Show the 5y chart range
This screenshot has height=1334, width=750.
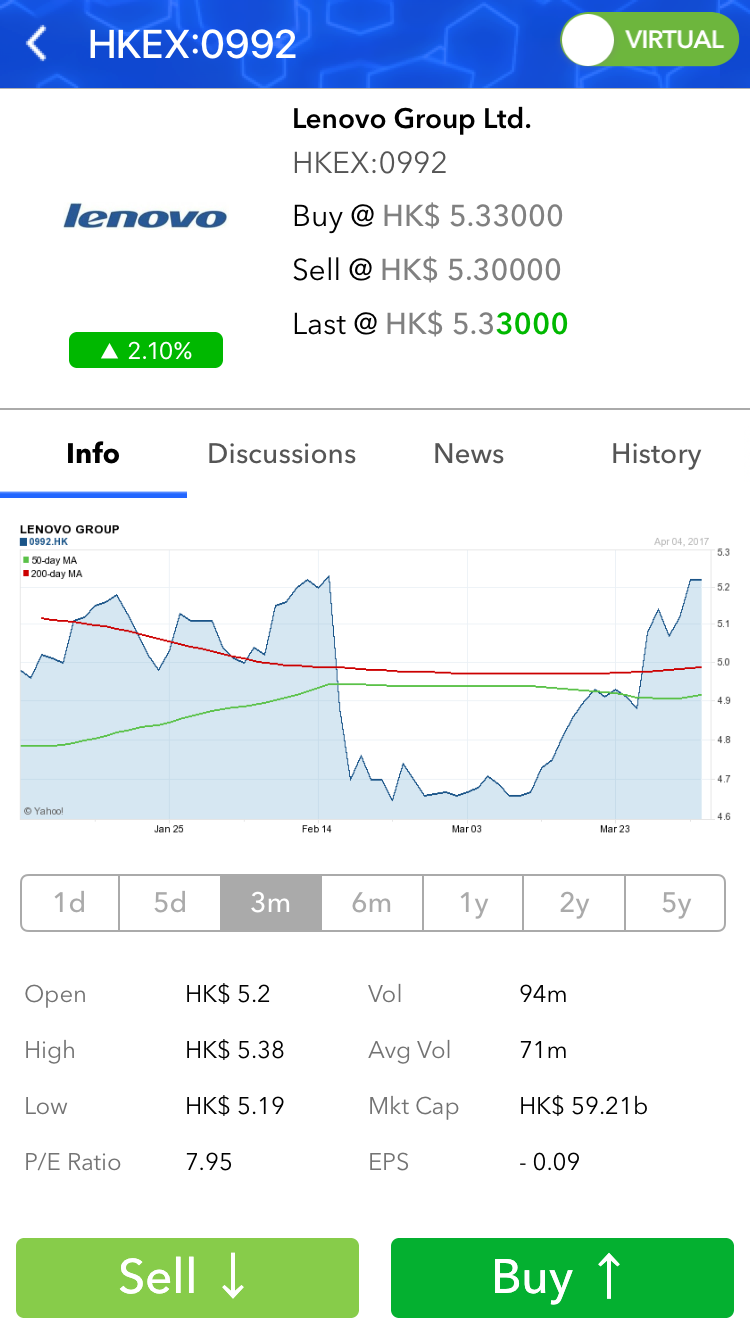(675, 903)
